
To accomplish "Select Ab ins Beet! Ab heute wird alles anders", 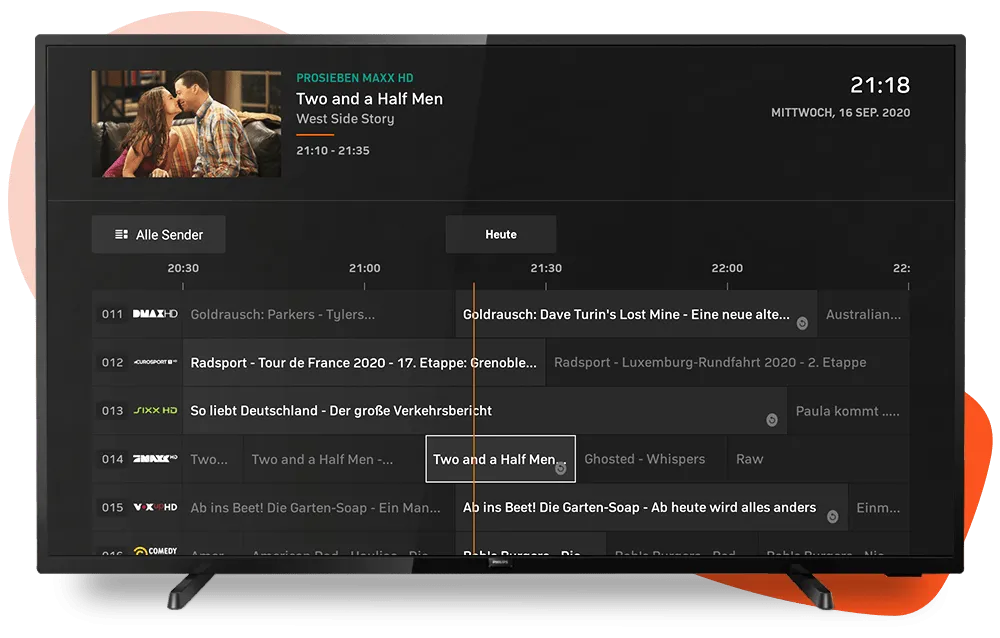I will pos(652,507).
